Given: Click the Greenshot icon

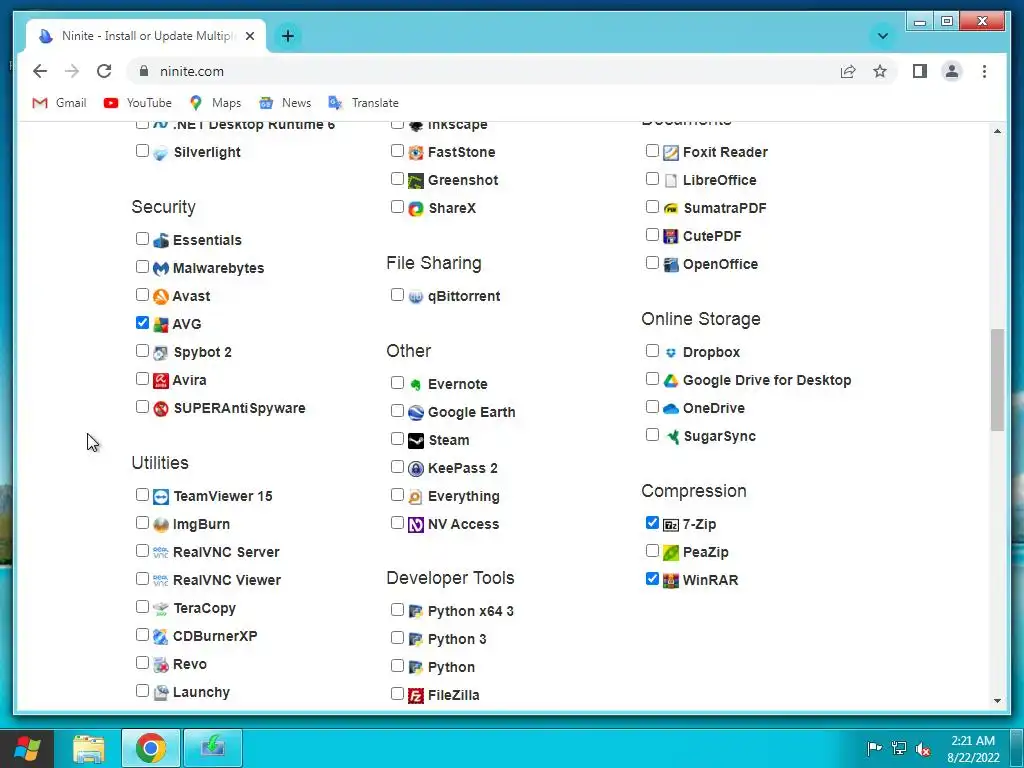Looking at the screenshot, I should (x=416, y=181).
